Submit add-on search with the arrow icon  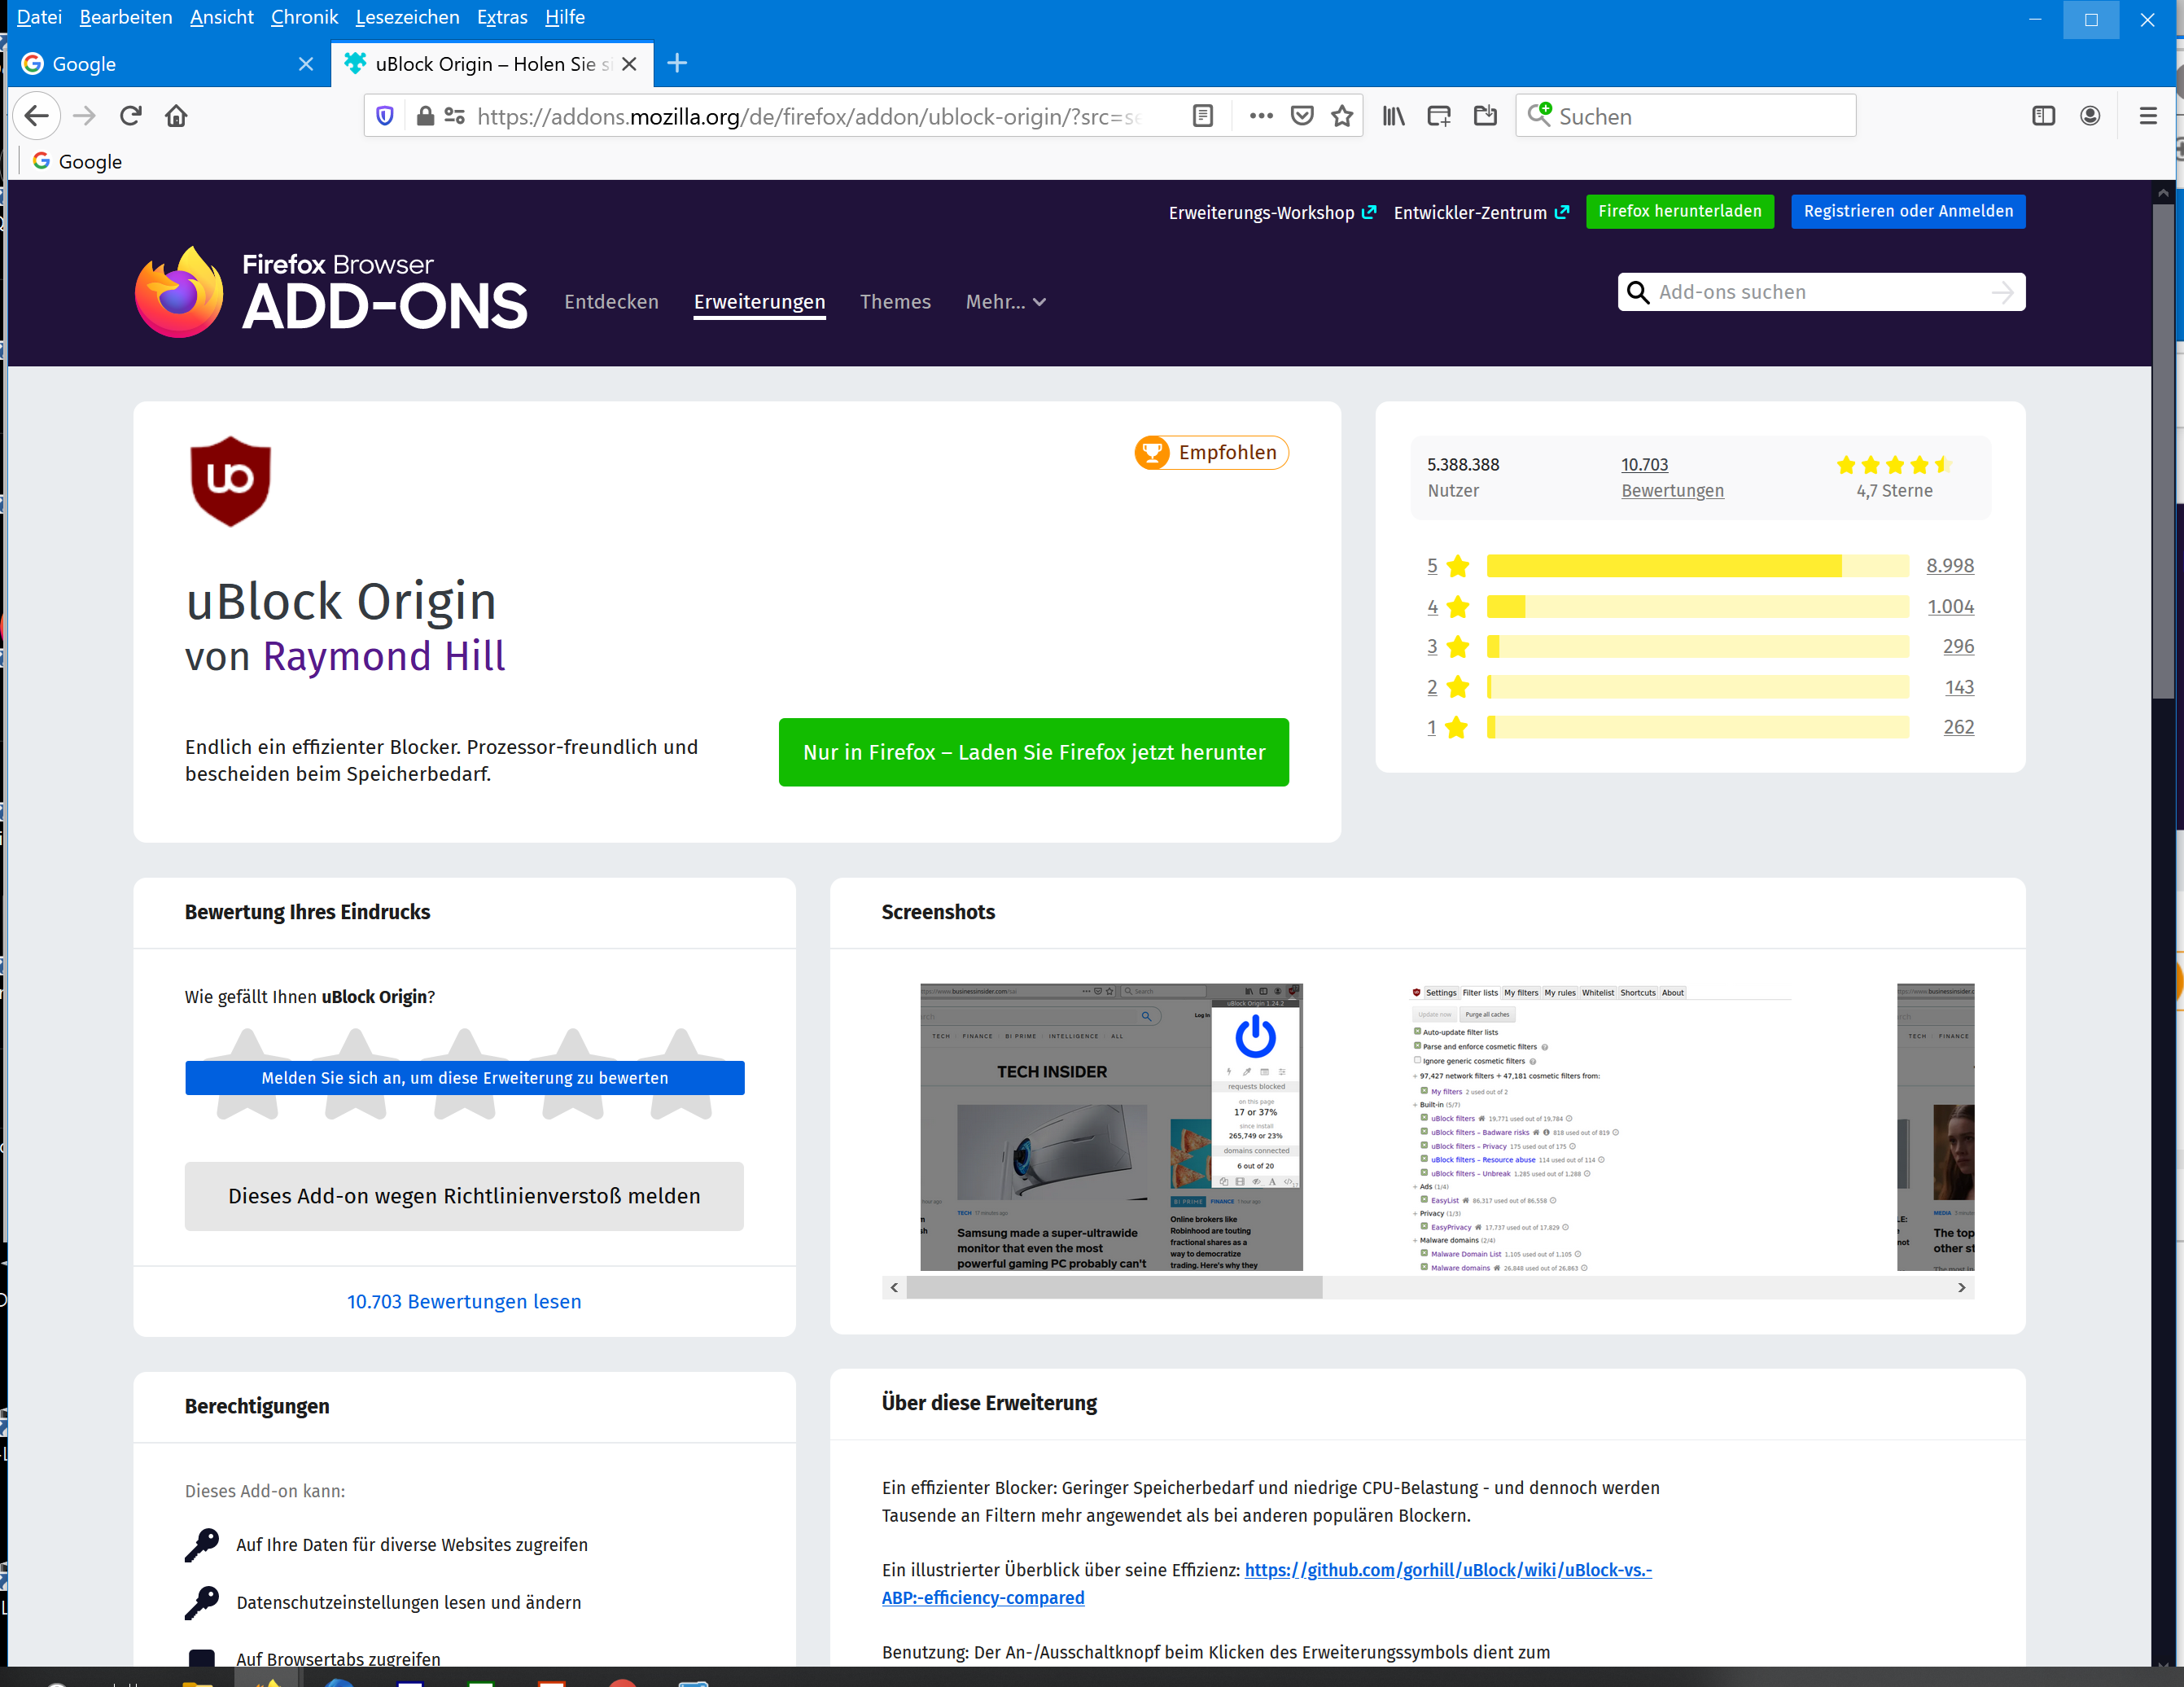pos(2002,292)
